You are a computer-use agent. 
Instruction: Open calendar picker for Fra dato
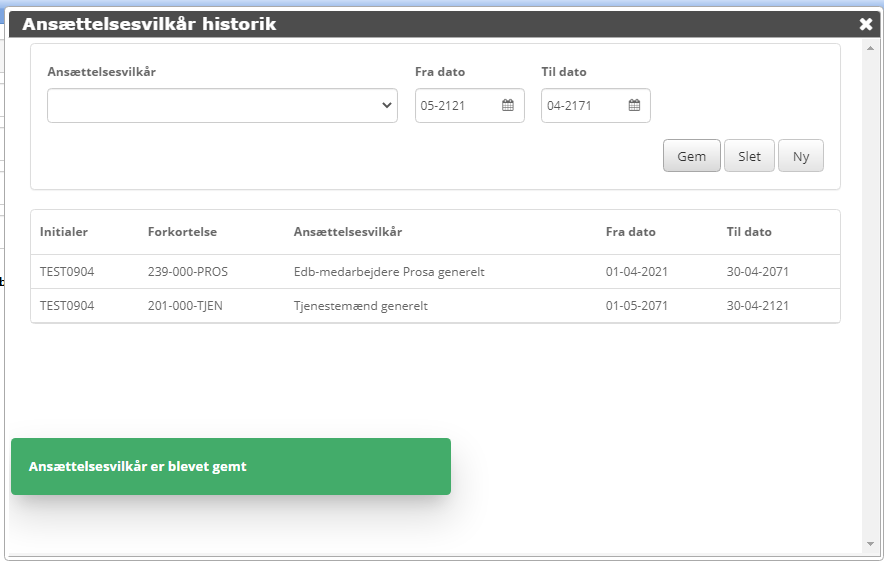508,106
